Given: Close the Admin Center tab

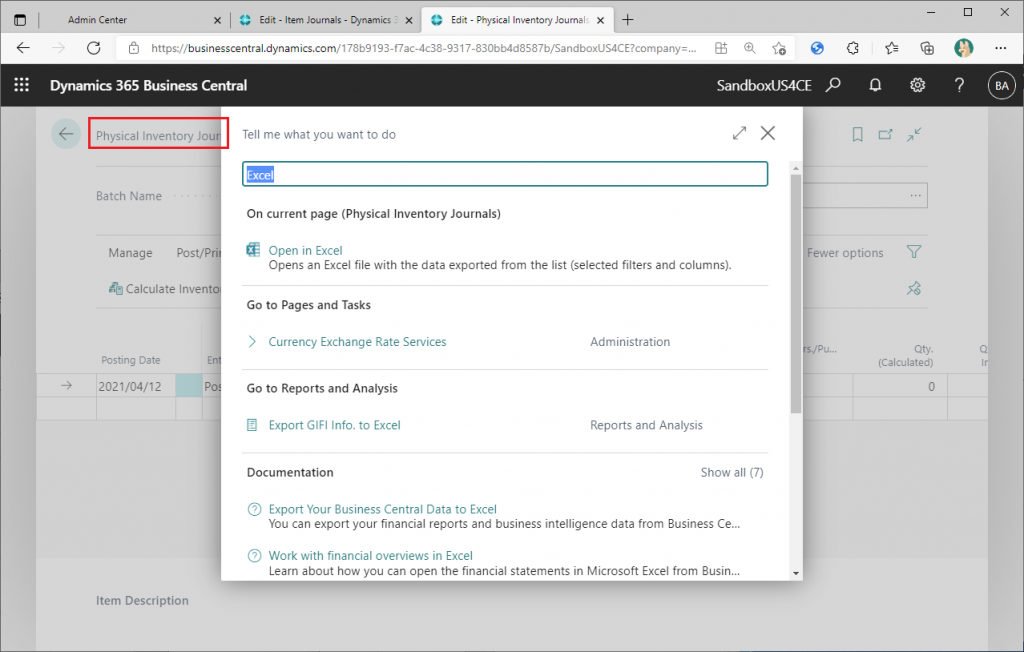Looking at the screenshot, I should [x=217, y=20].
